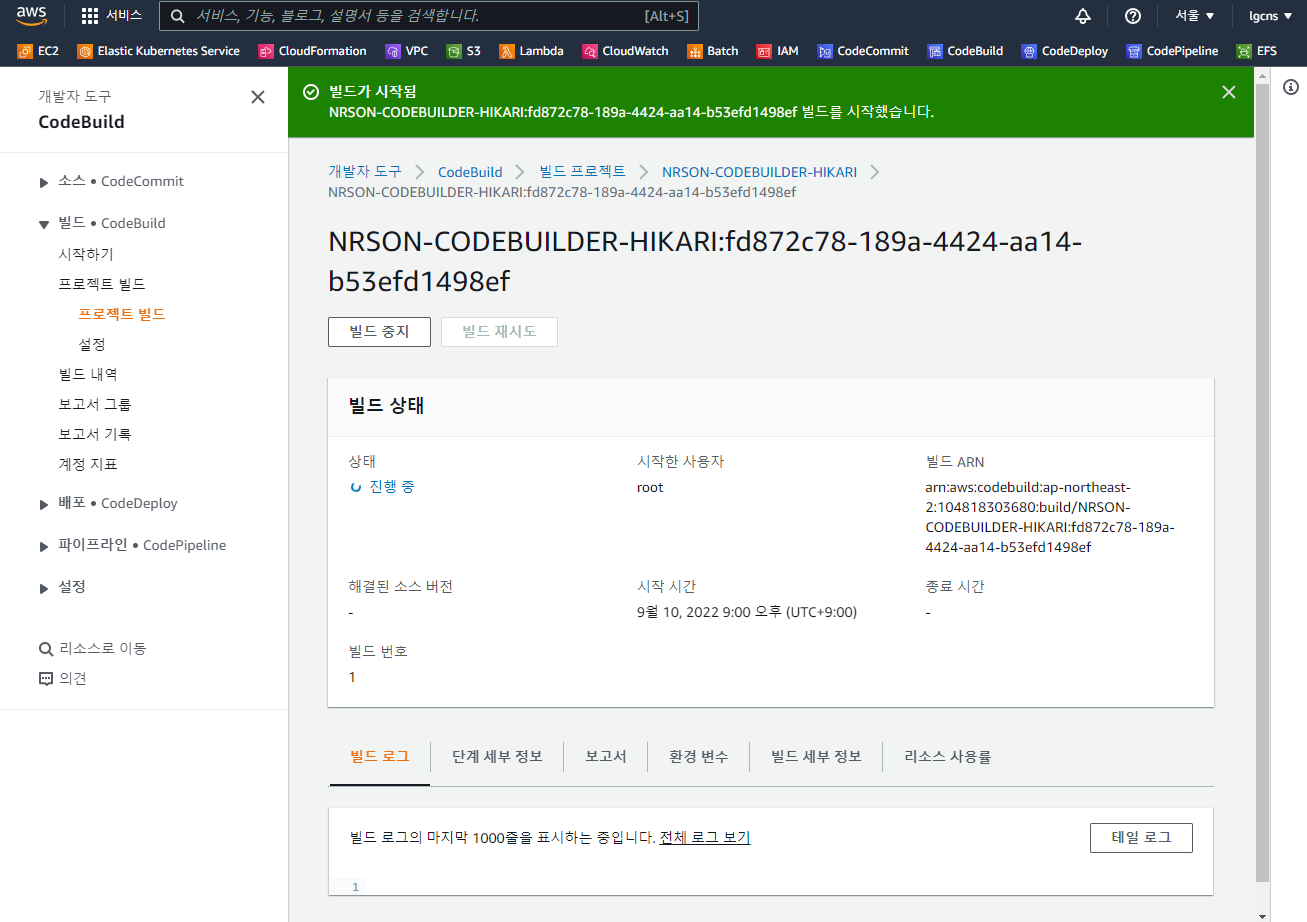
Task: Go to 개발자 도구 breadcrumb
Action: [x=365, y=172]
